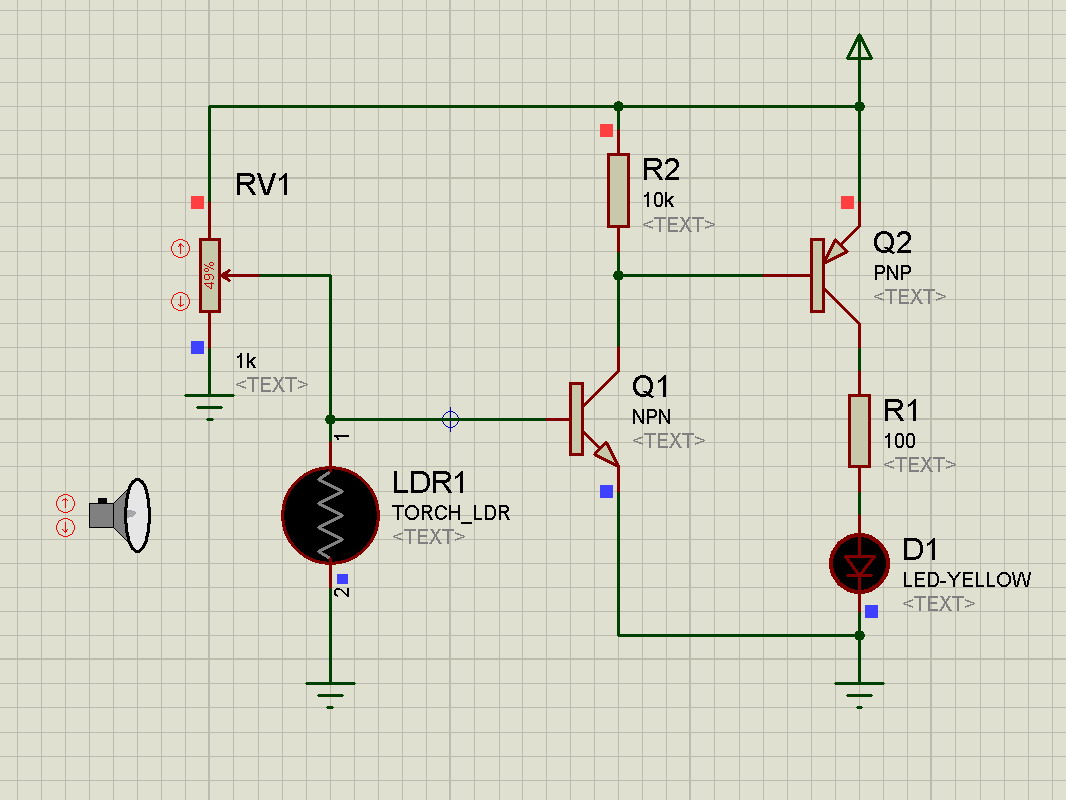Click the blue logic indicator below D1
Screen dimensions: 1066x800
[x=871, y=612]
